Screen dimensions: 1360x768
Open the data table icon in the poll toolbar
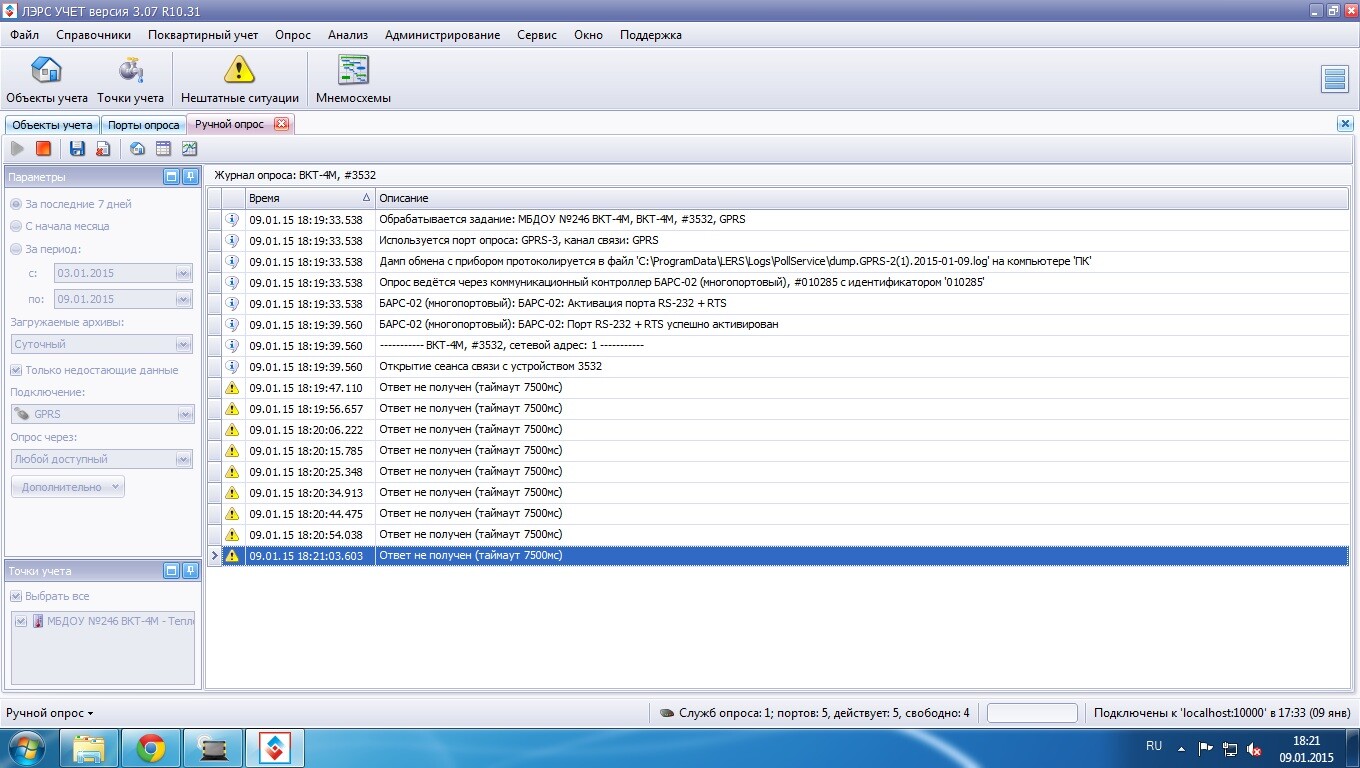click(164, 149)
